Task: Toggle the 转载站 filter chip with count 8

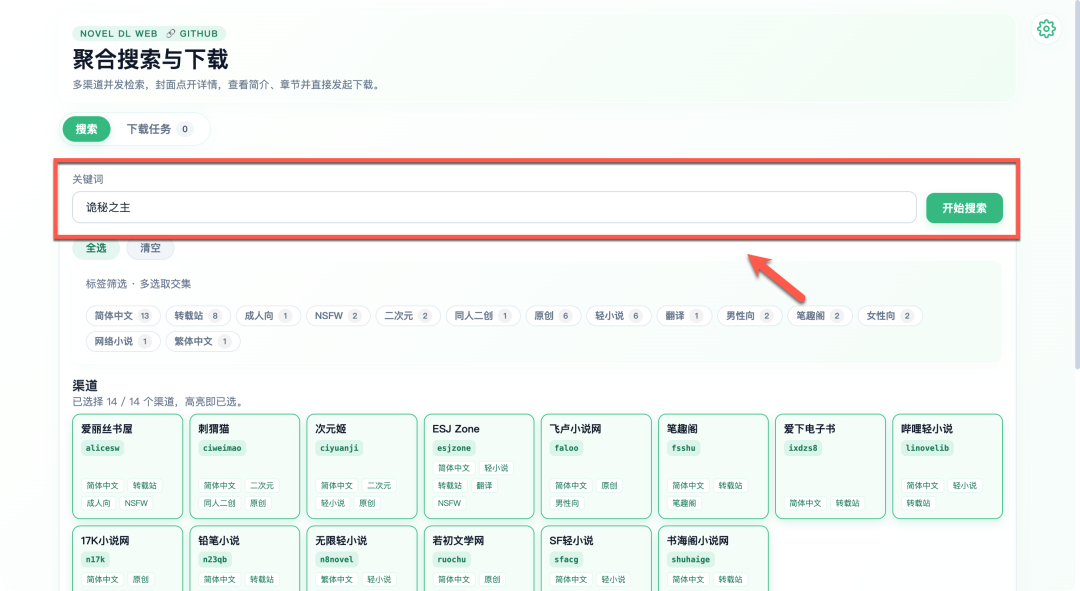Action: tap(197, 316)
